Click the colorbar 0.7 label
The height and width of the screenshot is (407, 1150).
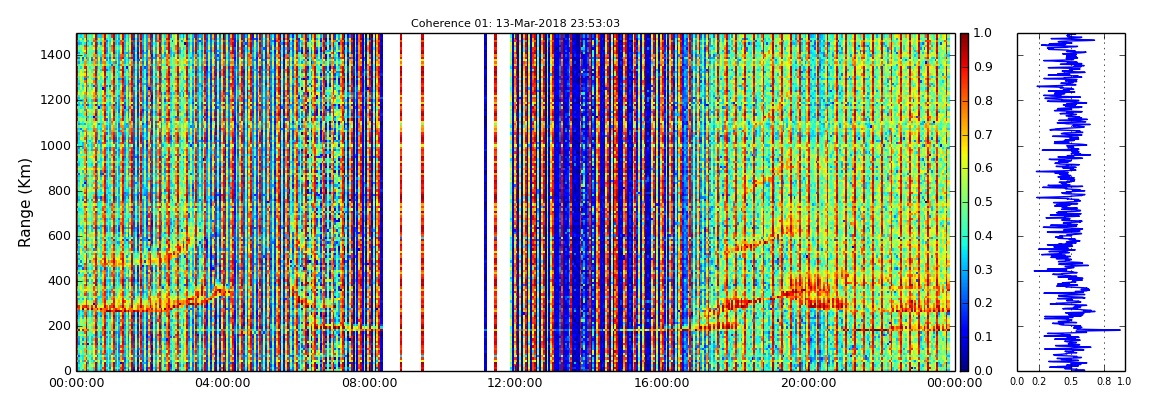click(x=981, y=134)
